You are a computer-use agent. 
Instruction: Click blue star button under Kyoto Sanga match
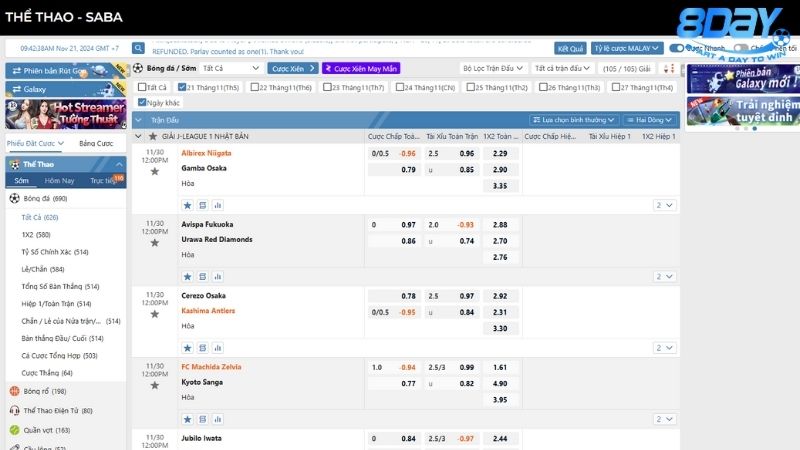[187, 419]
